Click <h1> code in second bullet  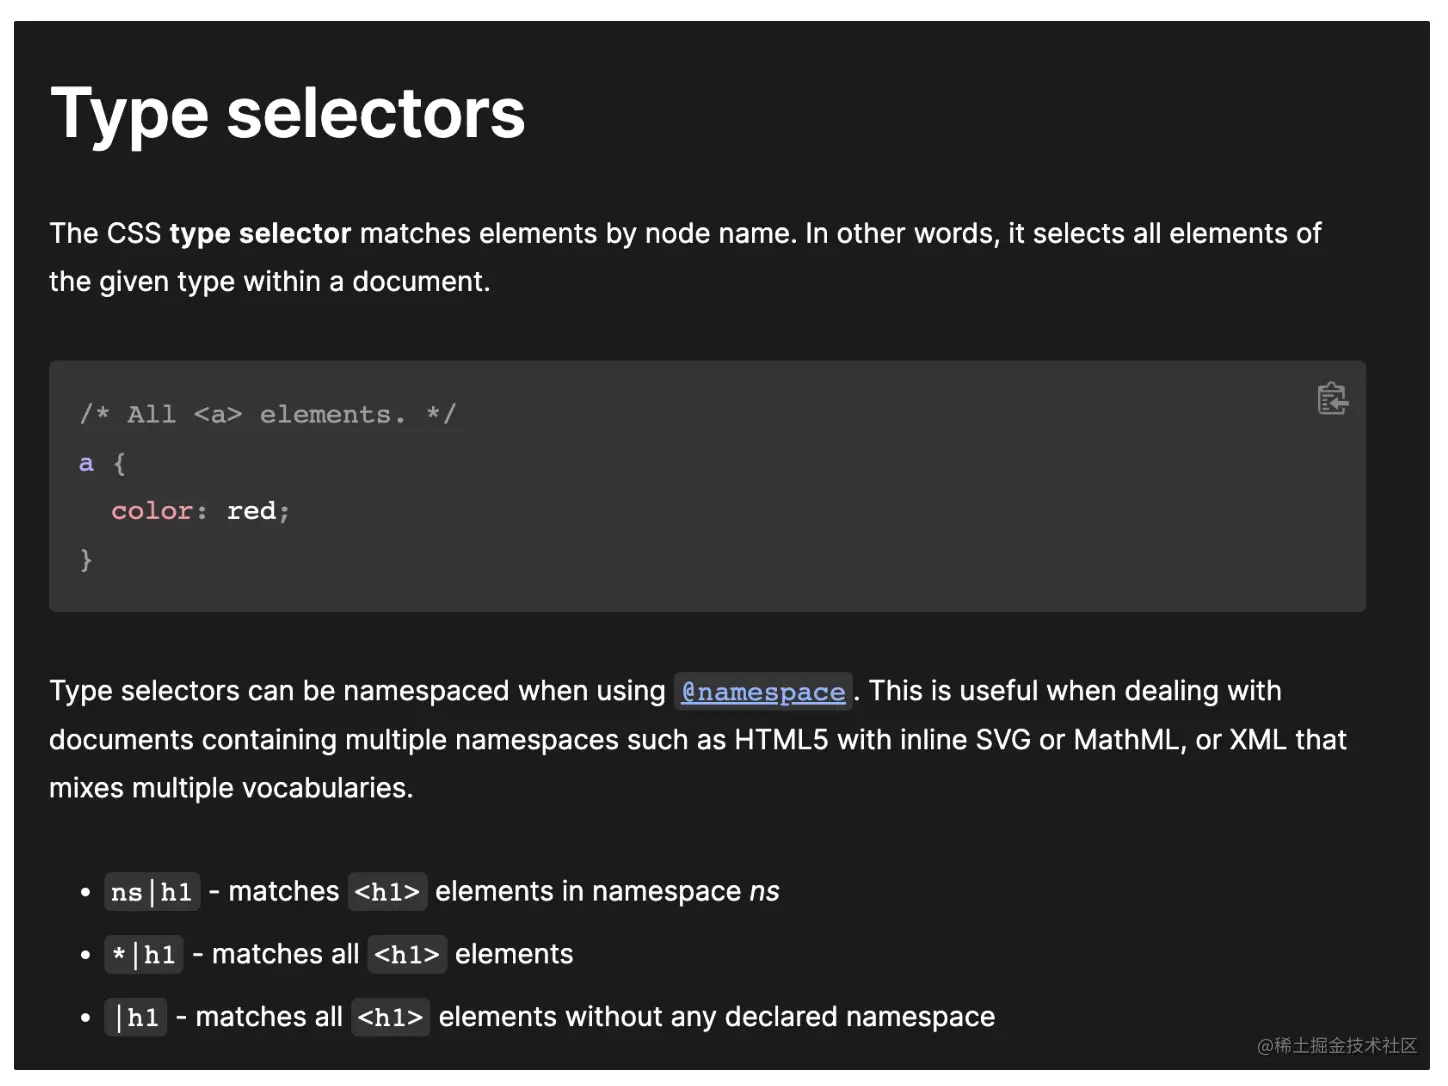coord(407,955)
